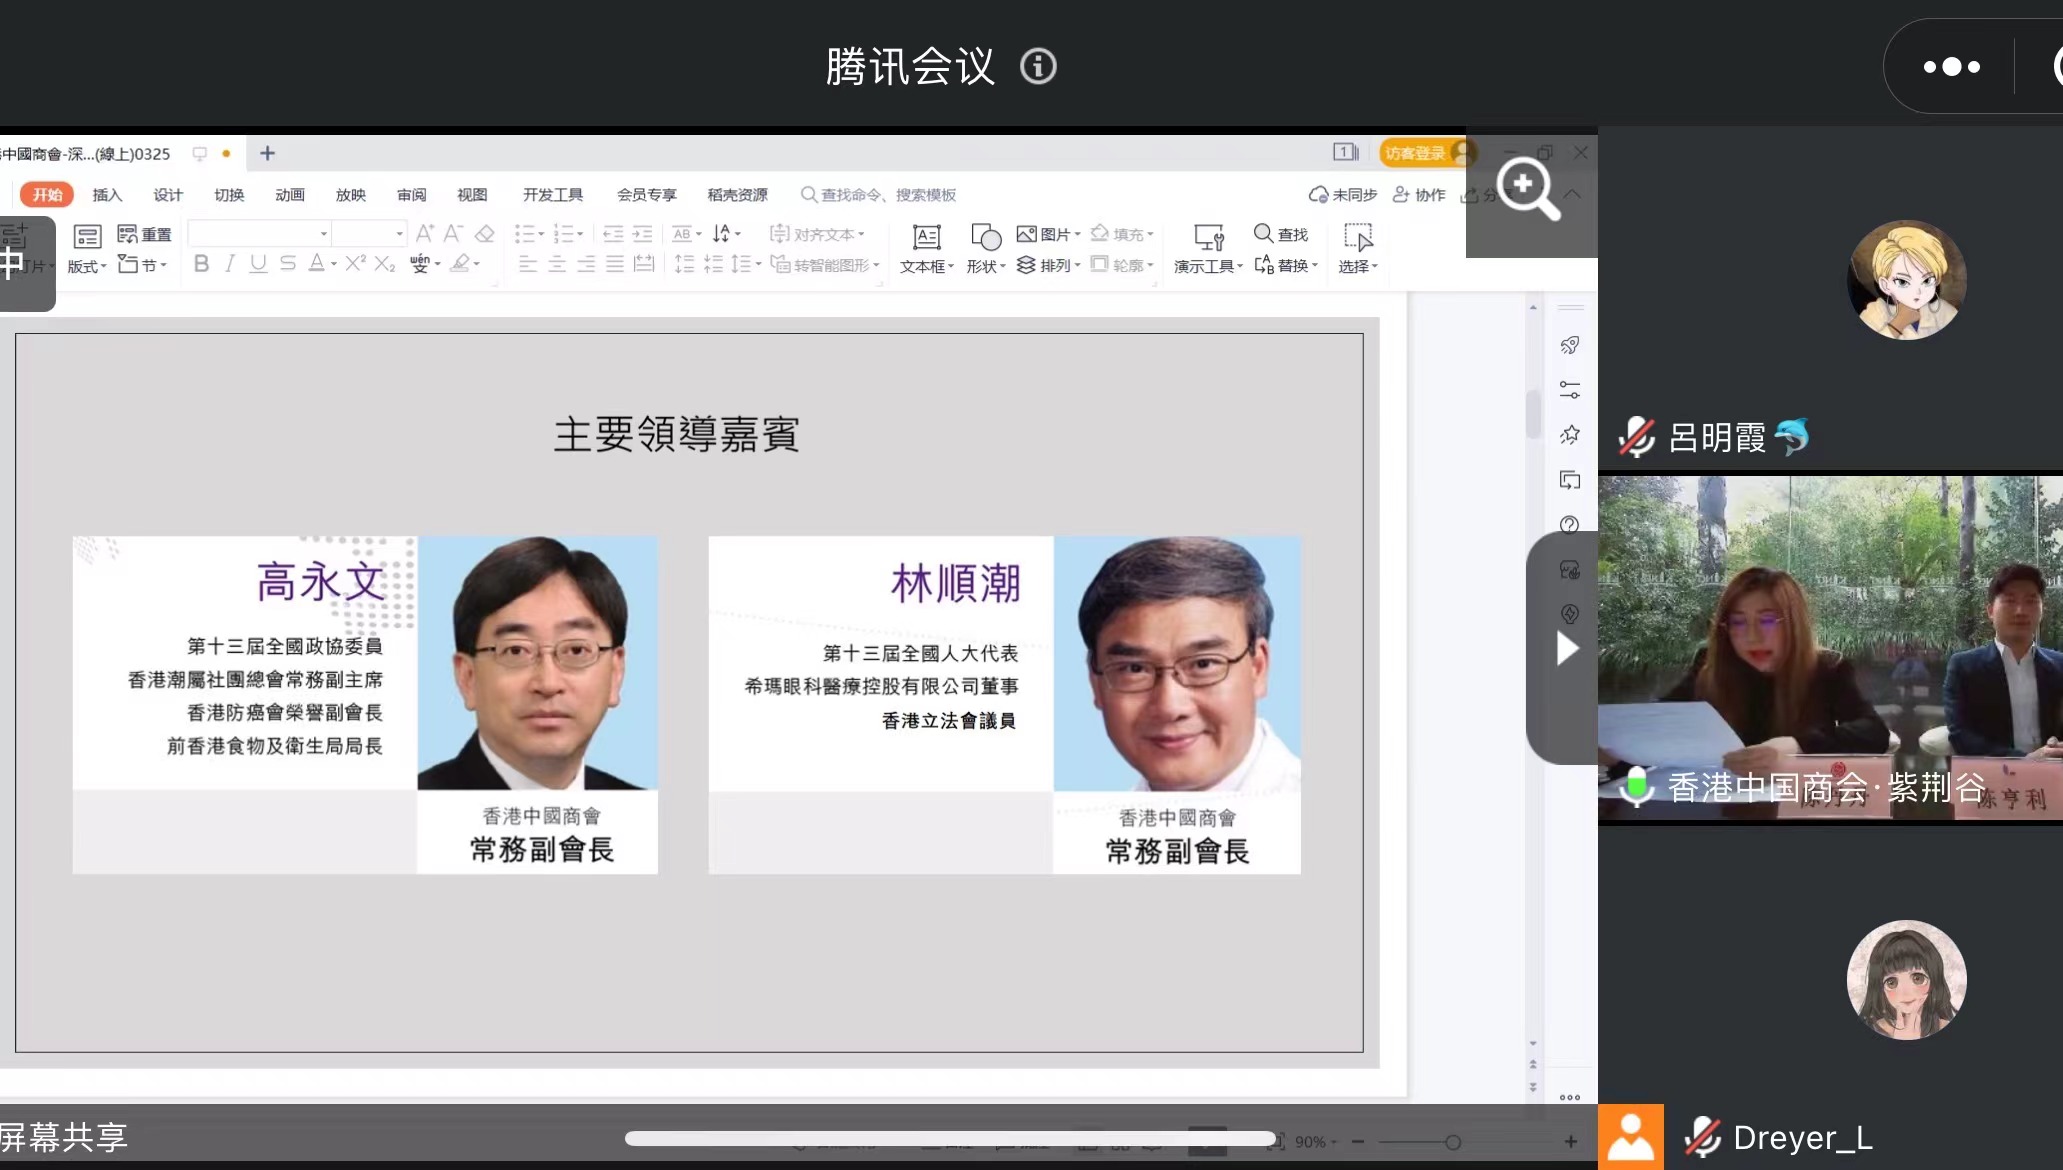
Task: Click the 演示工具 presentation tools icon
Action: tap(1208, 237)
